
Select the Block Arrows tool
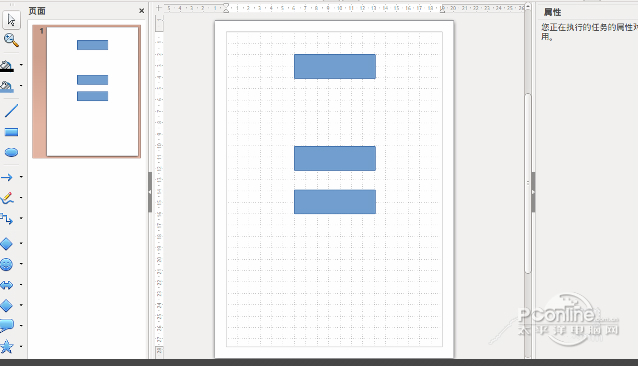[7, 285]
